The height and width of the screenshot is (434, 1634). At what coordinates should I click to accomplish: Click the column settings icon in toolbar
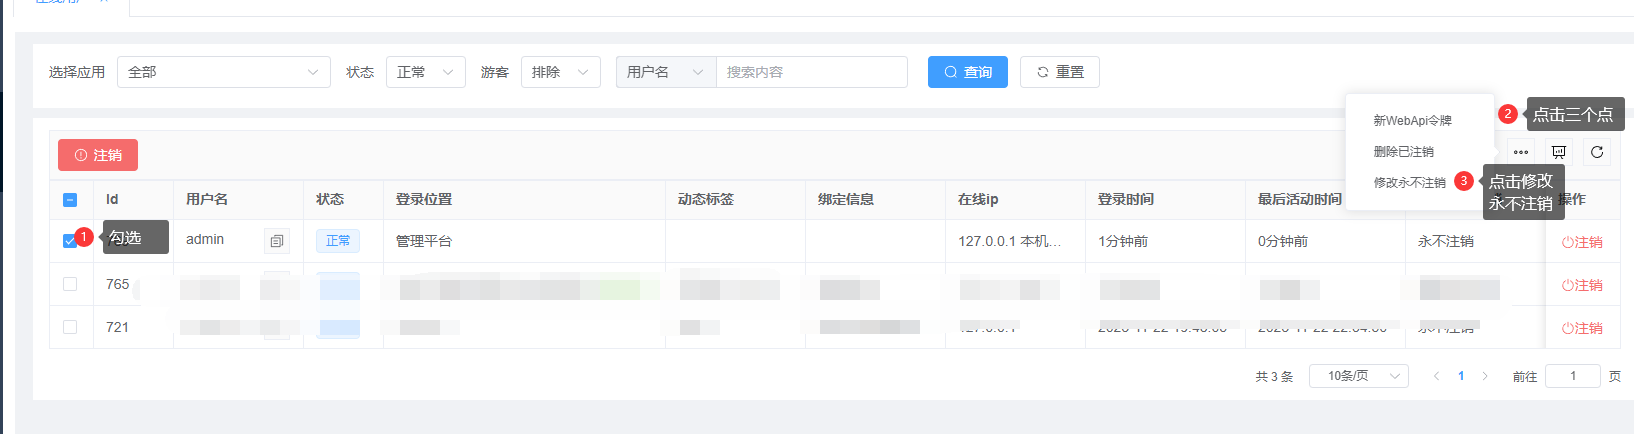click(x=1558, y=152)
